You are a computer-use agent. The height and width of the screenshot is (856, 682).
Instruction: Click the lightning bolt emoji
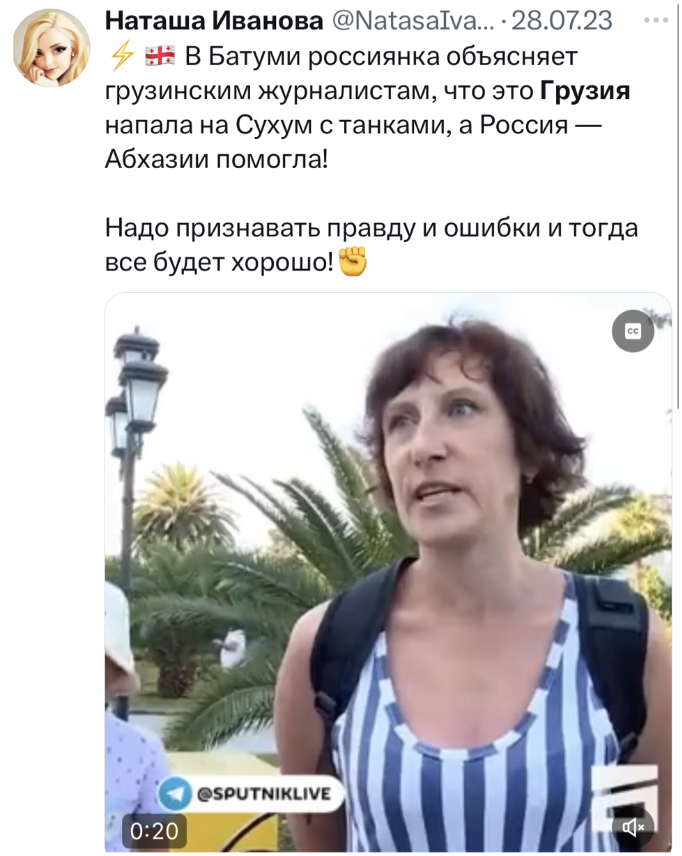tap(122, 55)
